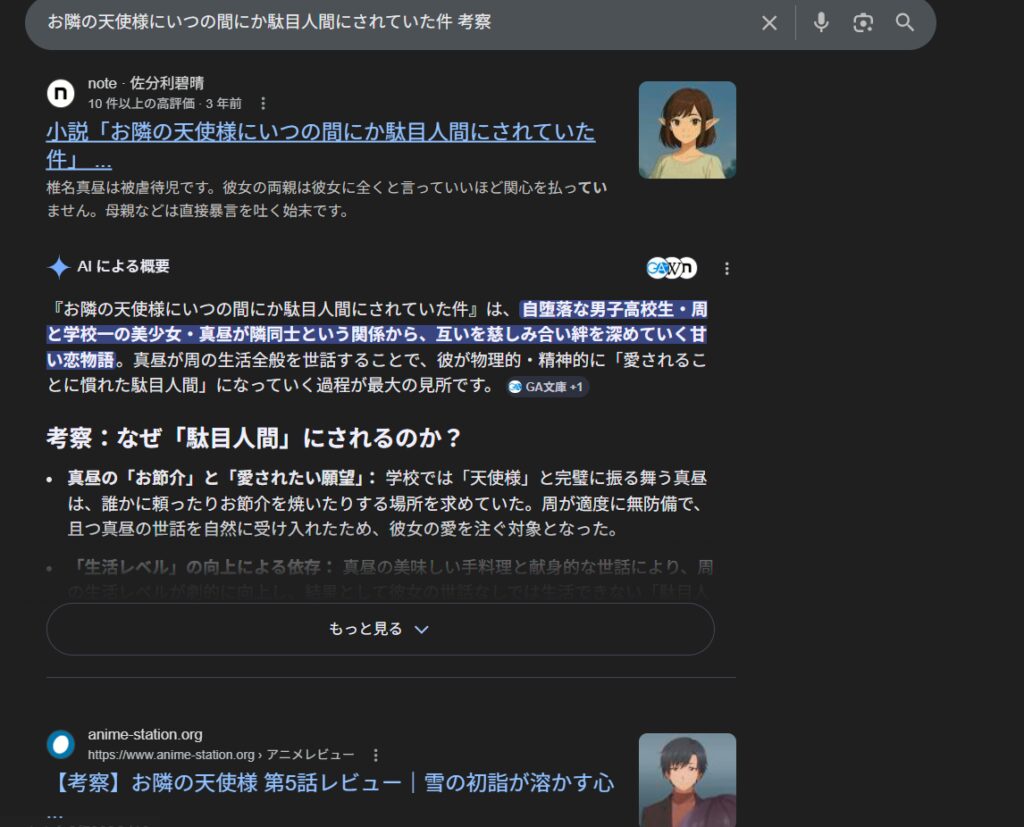Expand the AI overview with もっと見る
Image resolution: width=1024 pixels, height=827 pixels.
click(365, 628)
